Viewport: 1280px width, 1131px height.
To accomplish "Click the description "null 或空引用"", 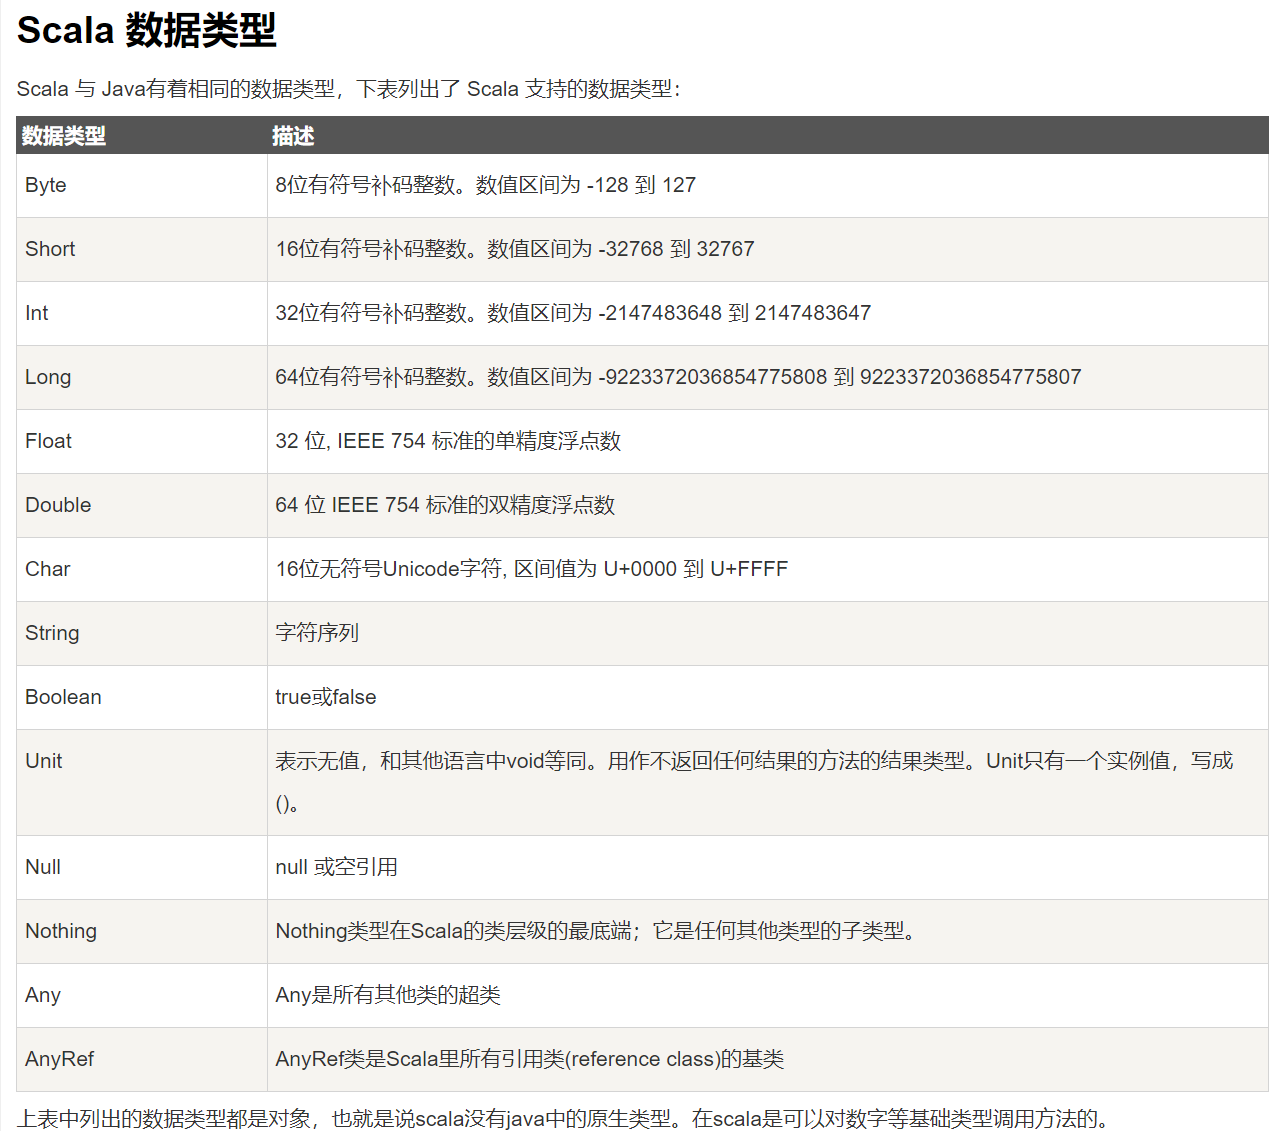I will 336,867.
